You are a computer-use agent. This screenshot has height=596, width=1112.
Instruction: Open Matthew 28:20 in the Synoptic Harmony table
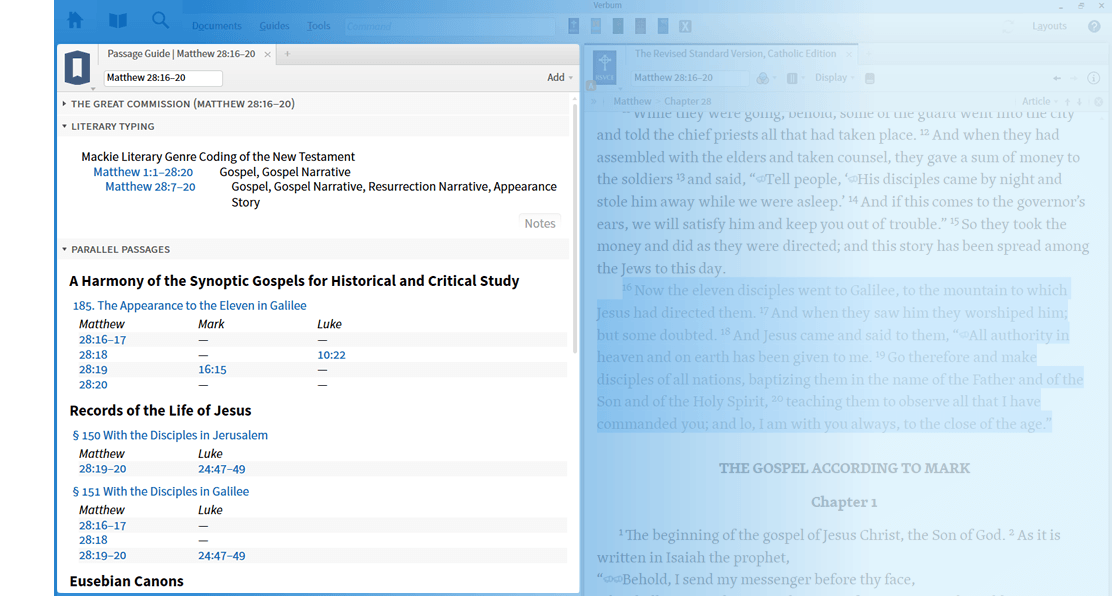93,385
